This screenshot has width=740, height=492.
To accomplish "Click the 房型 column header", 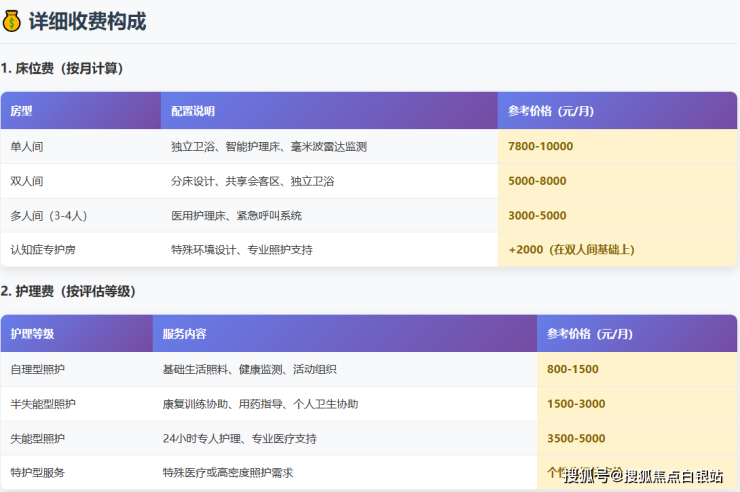I will pos(22,111).
